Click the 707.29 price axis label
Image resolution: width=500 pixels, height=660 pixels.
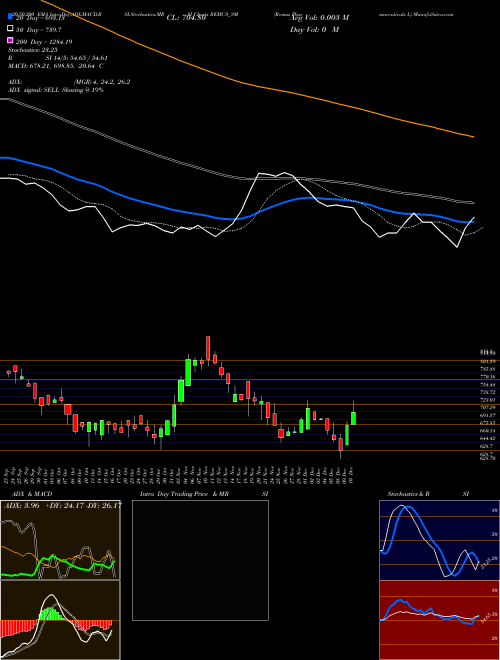(487, 407)
